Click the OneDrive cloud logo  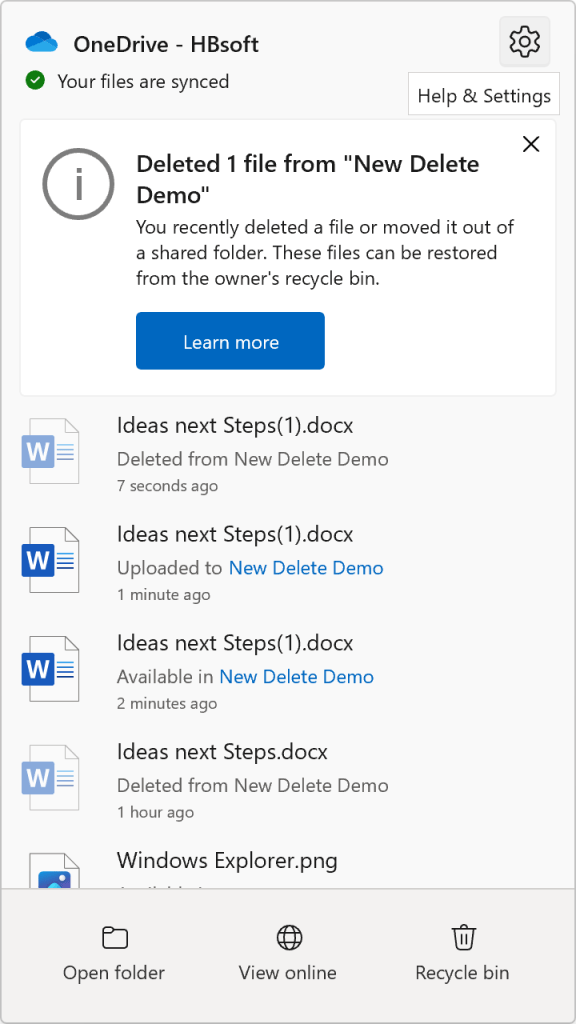tap(39, 42)
